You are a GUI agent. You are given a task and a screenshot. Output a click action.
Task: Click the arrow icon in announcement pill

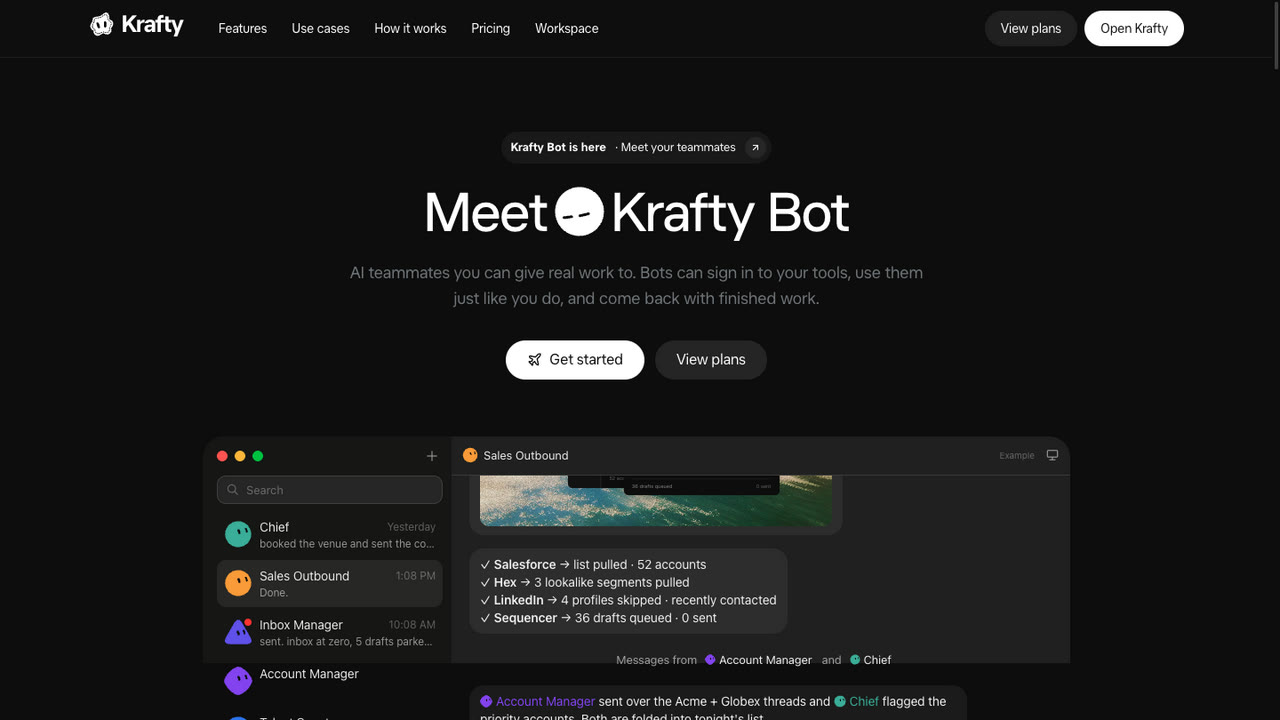click(755, 147)
